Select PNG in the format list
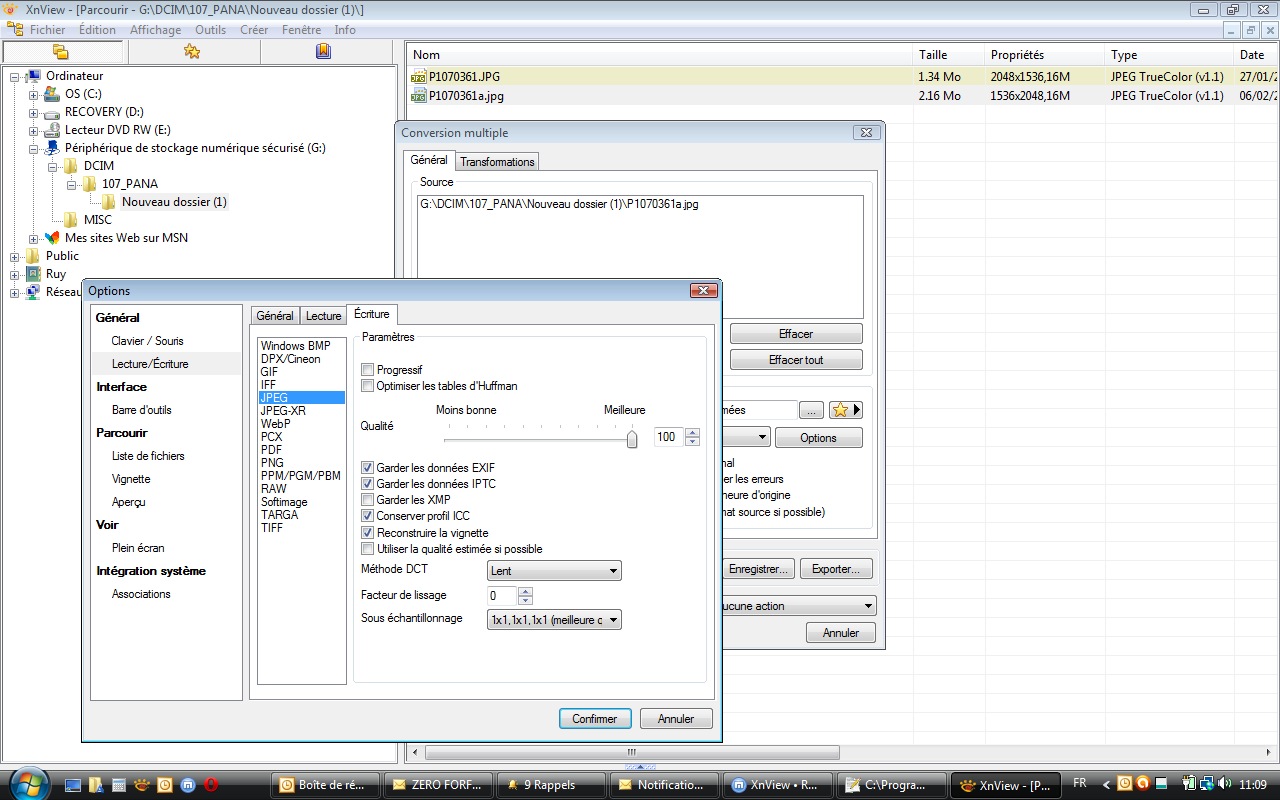The height and width of the screenshot is (800, 1280). [x=272, y=463]
